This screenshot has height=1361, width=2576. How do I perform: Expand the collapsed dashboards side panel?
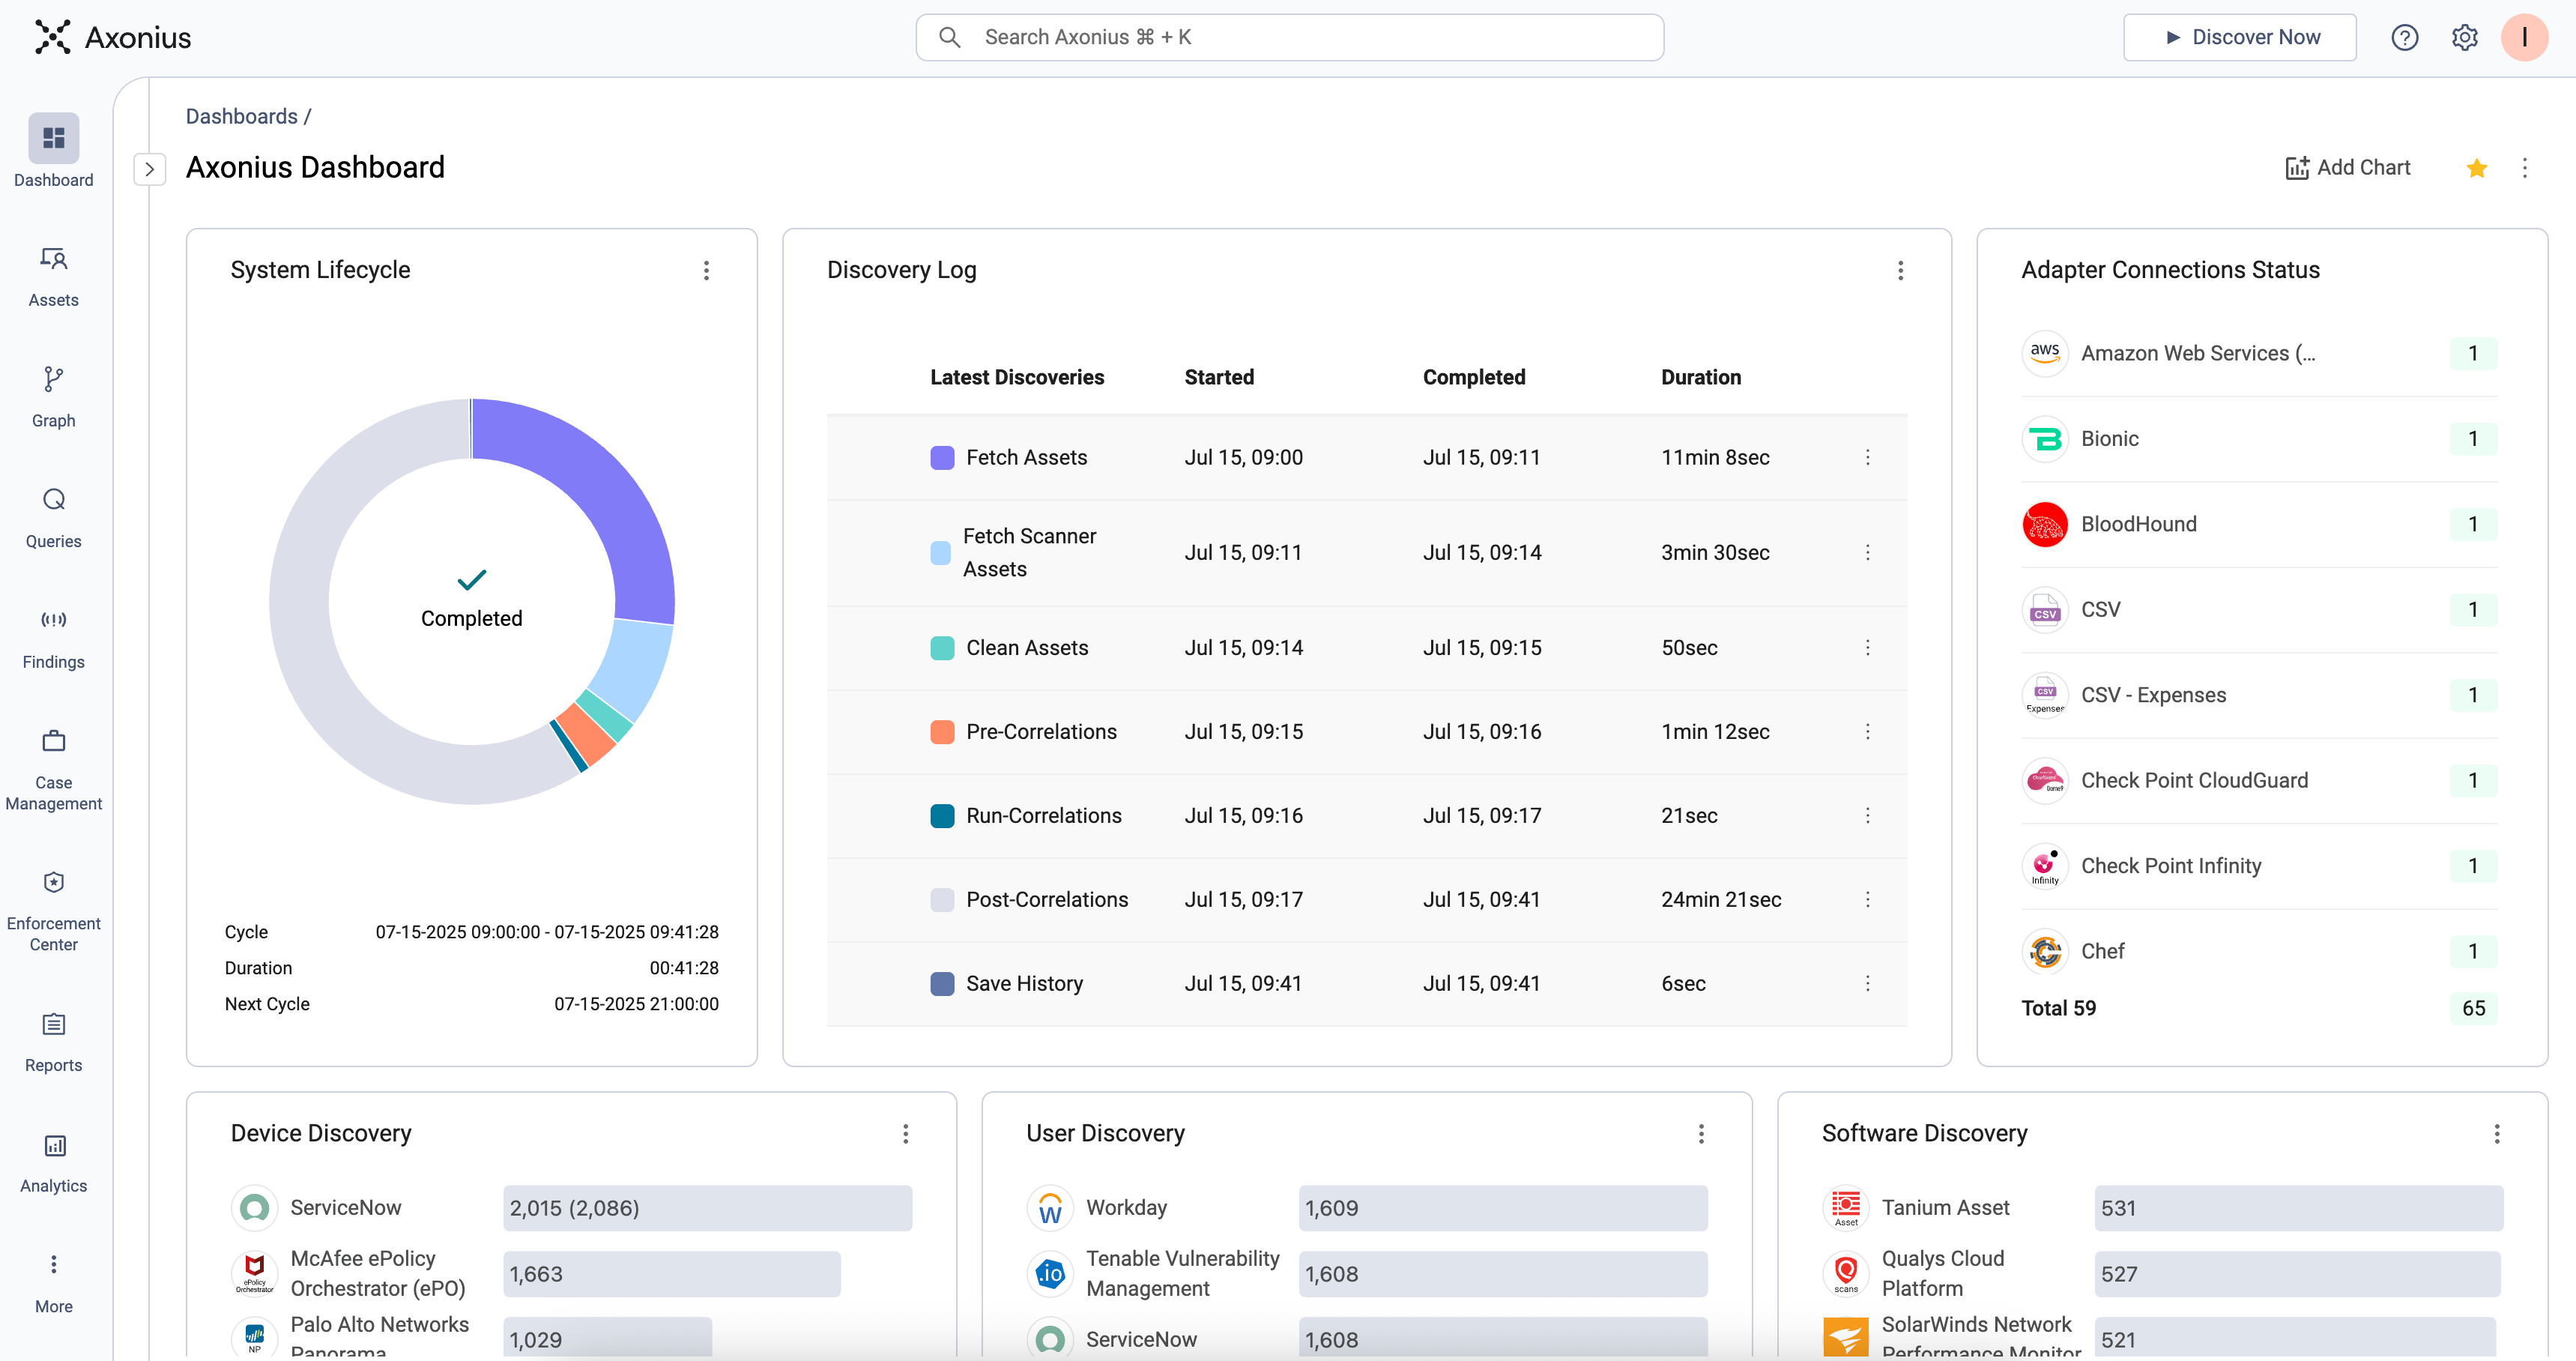click(149, 169)
